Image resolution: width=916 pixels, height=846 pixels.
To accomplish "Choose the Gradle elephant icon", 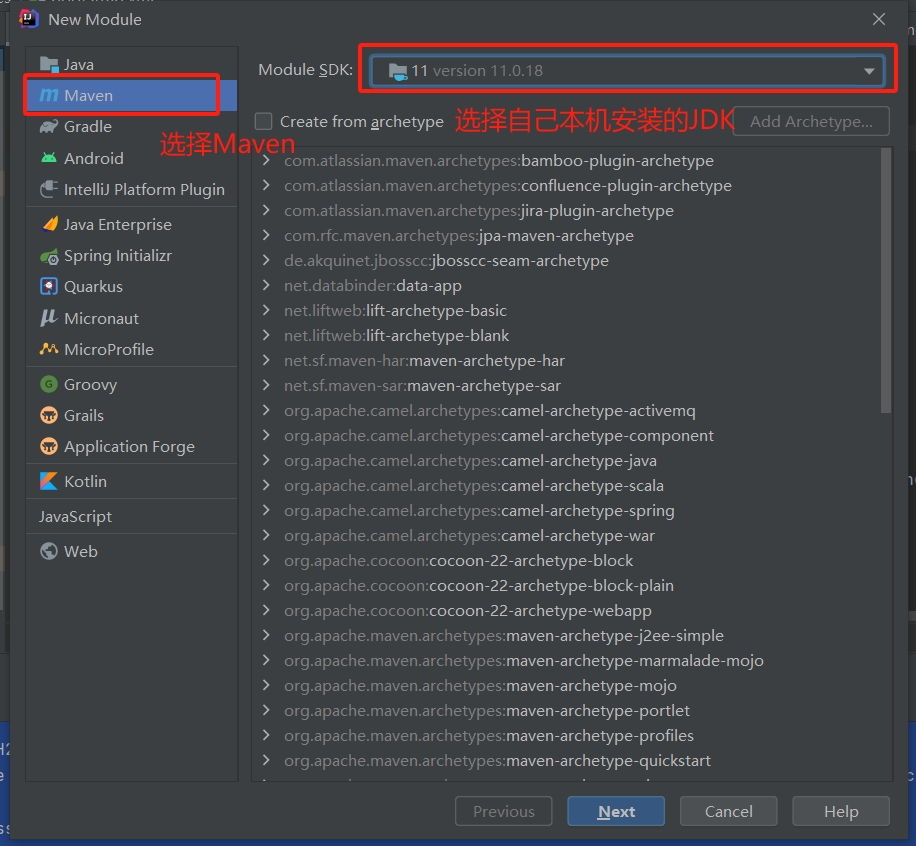I will [49, 126].
